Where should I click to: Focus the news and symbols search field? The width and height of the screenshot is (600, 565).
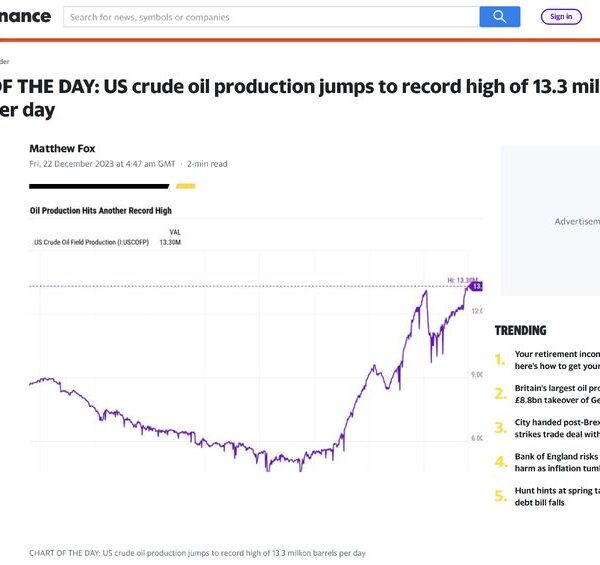[x=270, y=17]
